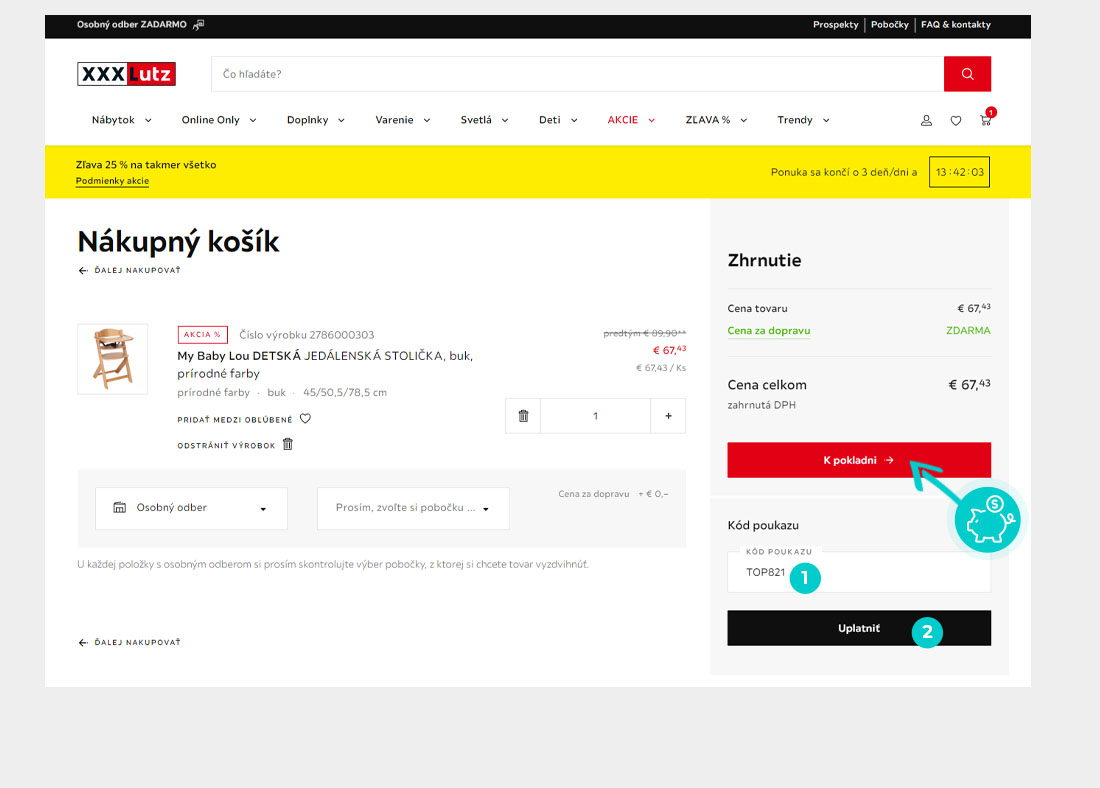Expand the AKCIE menu

pyautogui.click(x=631, y=120)
